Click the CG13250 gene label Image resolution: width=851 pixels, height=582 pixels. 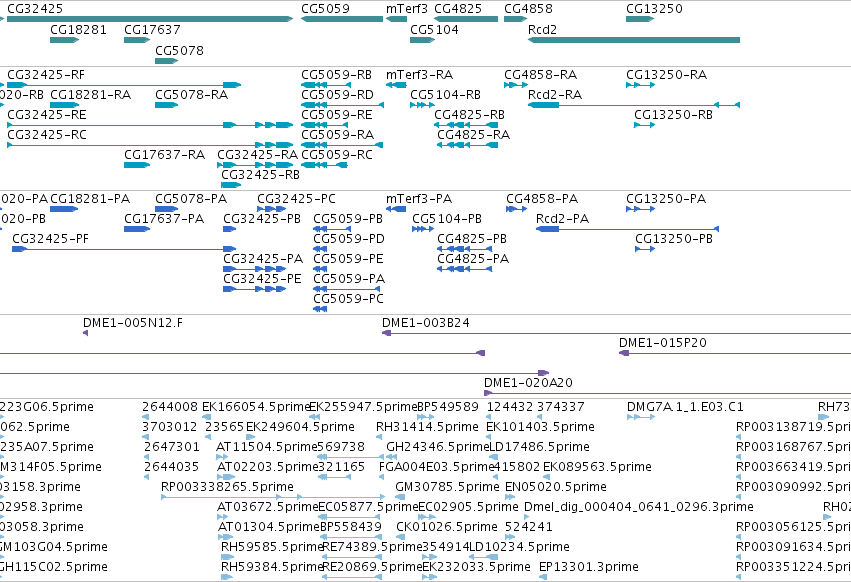(x=654, y=9)
